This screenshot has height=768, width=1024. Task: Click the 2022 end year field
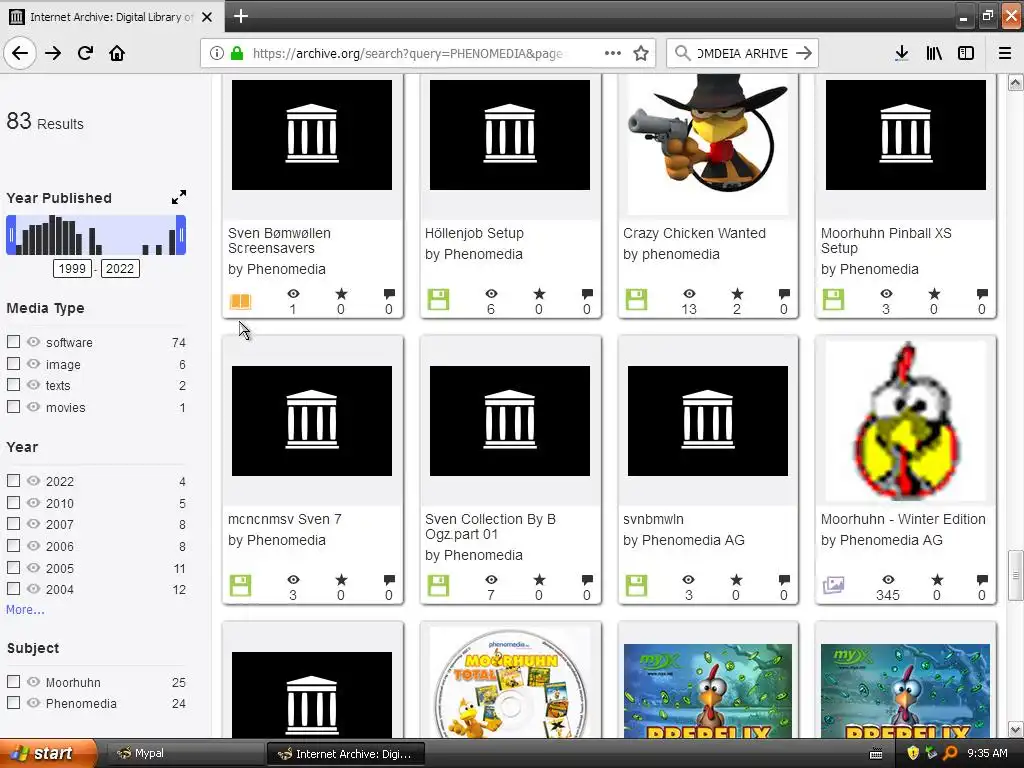coord(120,268)
